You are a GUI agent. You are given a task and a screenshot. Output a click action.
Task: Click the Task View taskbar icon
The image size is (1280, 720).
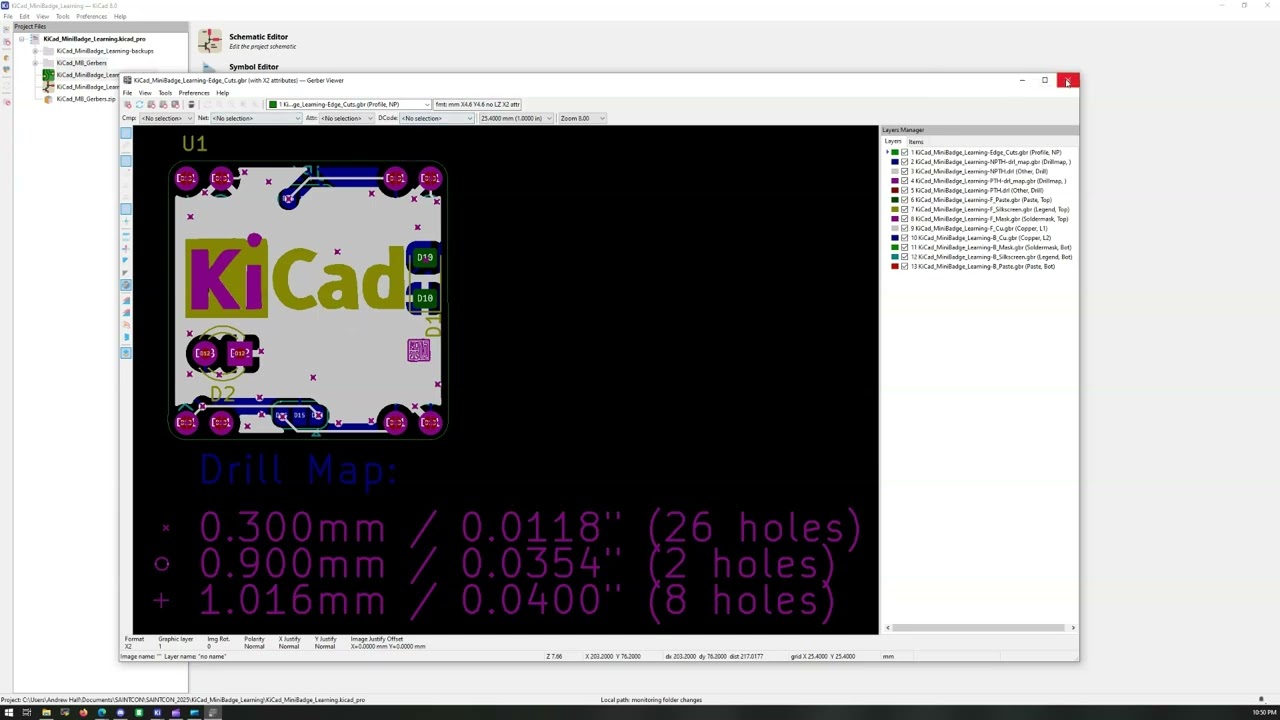pos(27,713)
